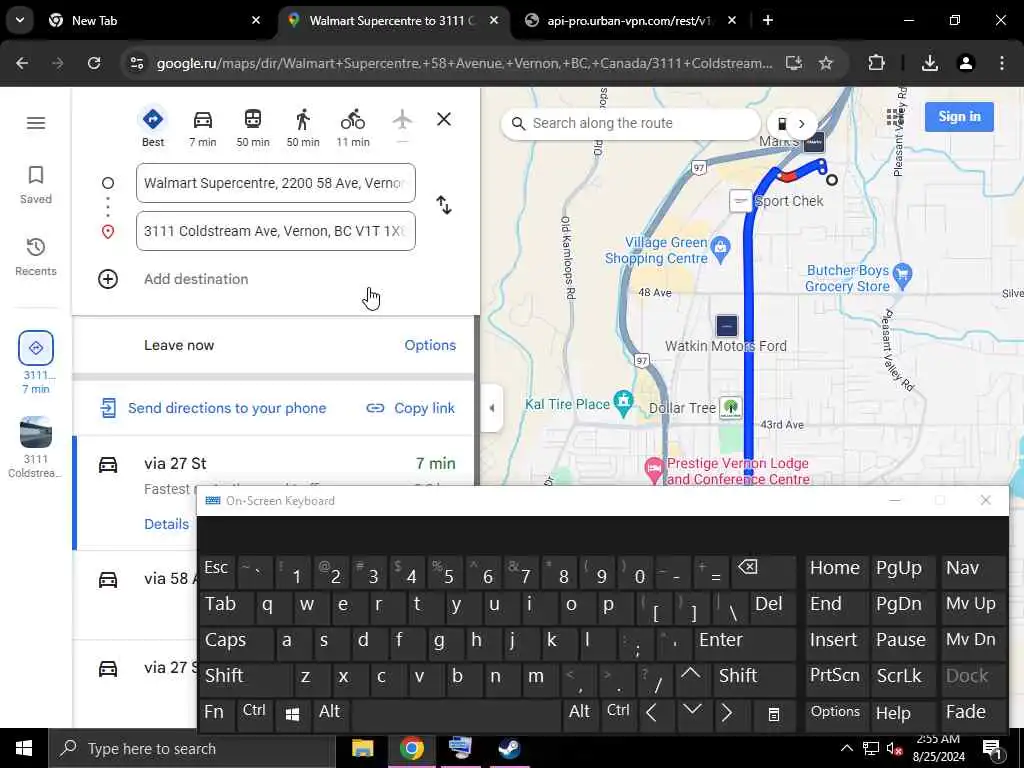Image resolution: width=1024 pixels, height=768 pixels.
Task: Click taskbar Type here to search box
Action: 192,748
